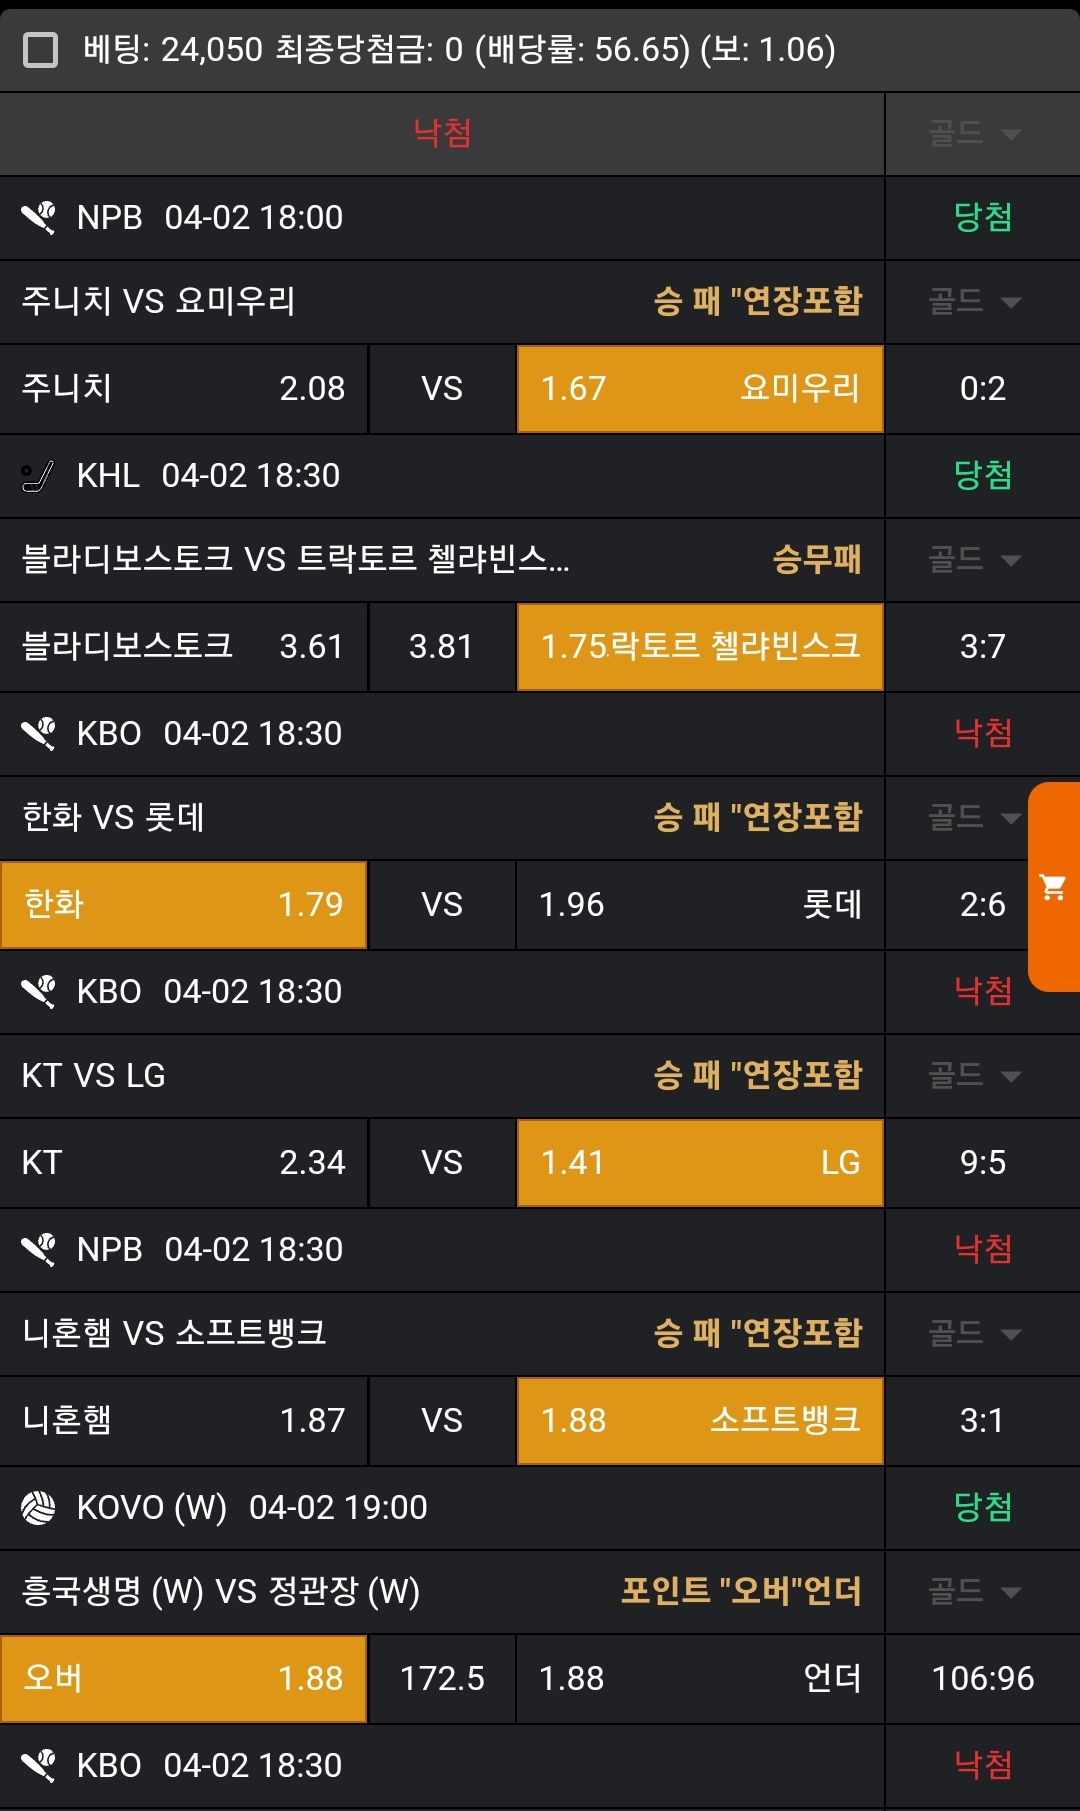1080x1811 pixels.
Task: Click the volleyball icon beside KOVO (W)
Action: pyautogui.click(x=39, y=1507)
